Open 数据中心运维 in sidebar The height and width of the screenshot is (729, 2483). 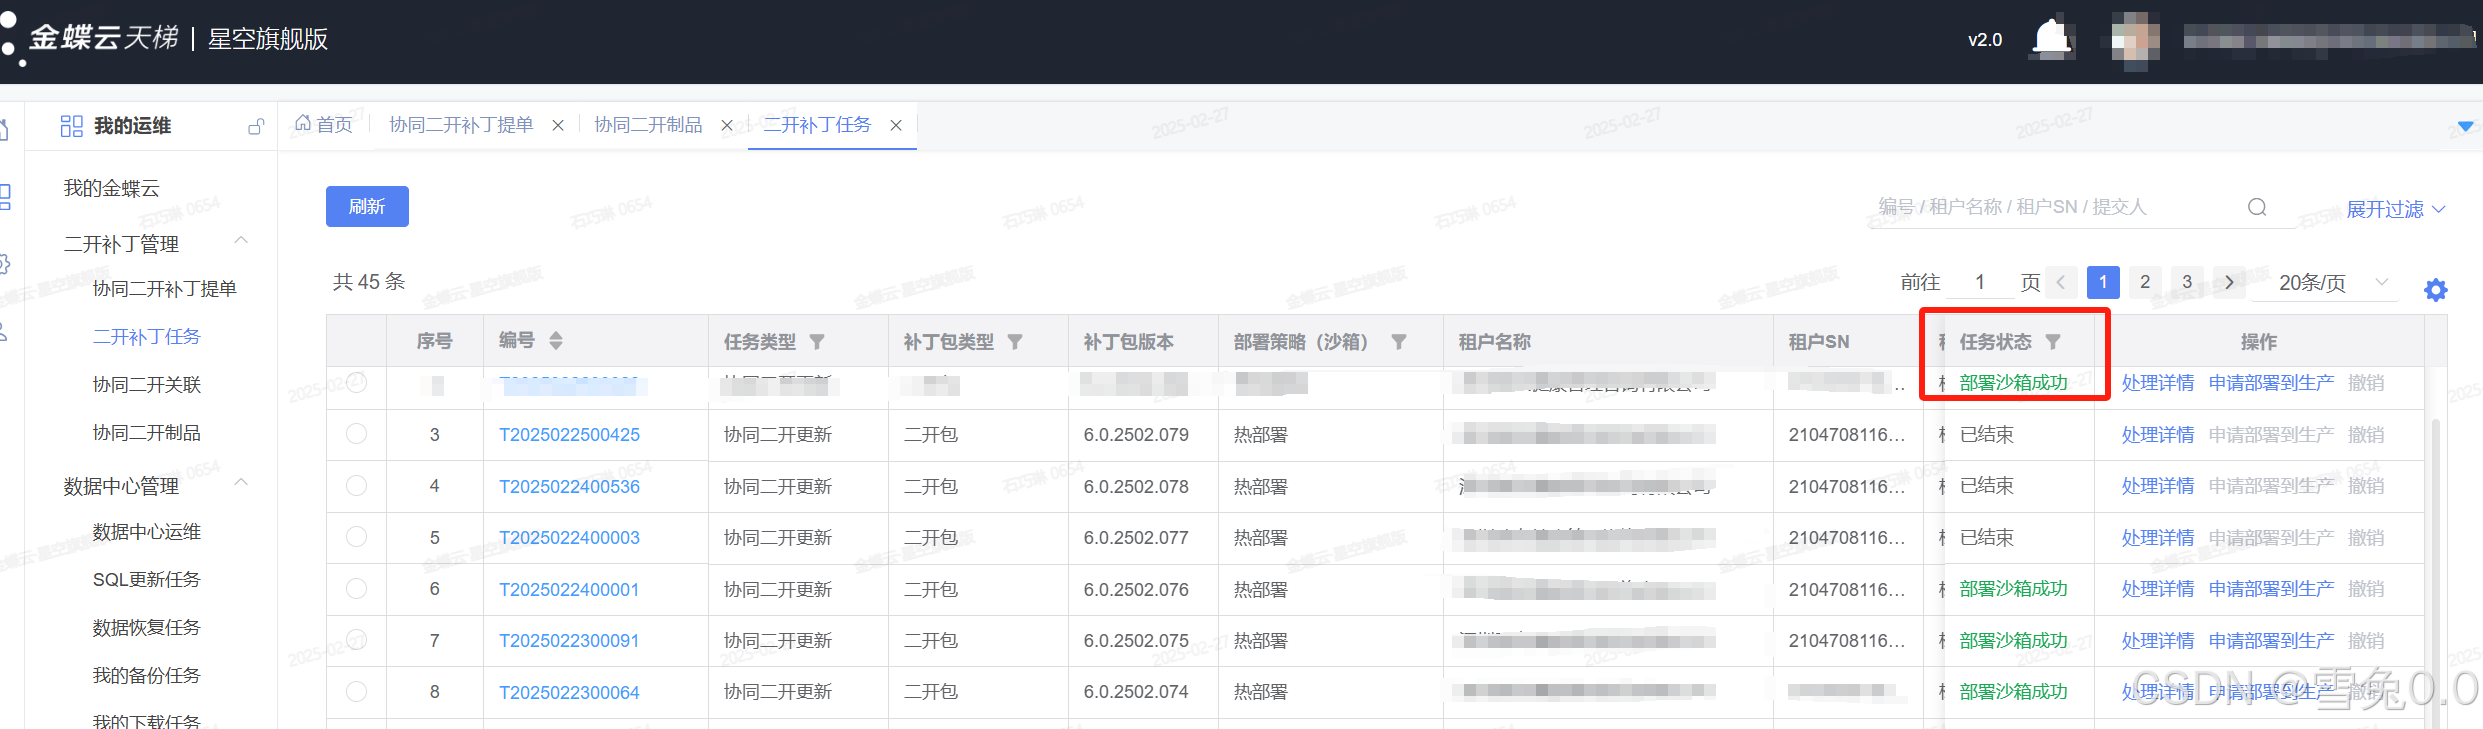[x=147, y=532]
